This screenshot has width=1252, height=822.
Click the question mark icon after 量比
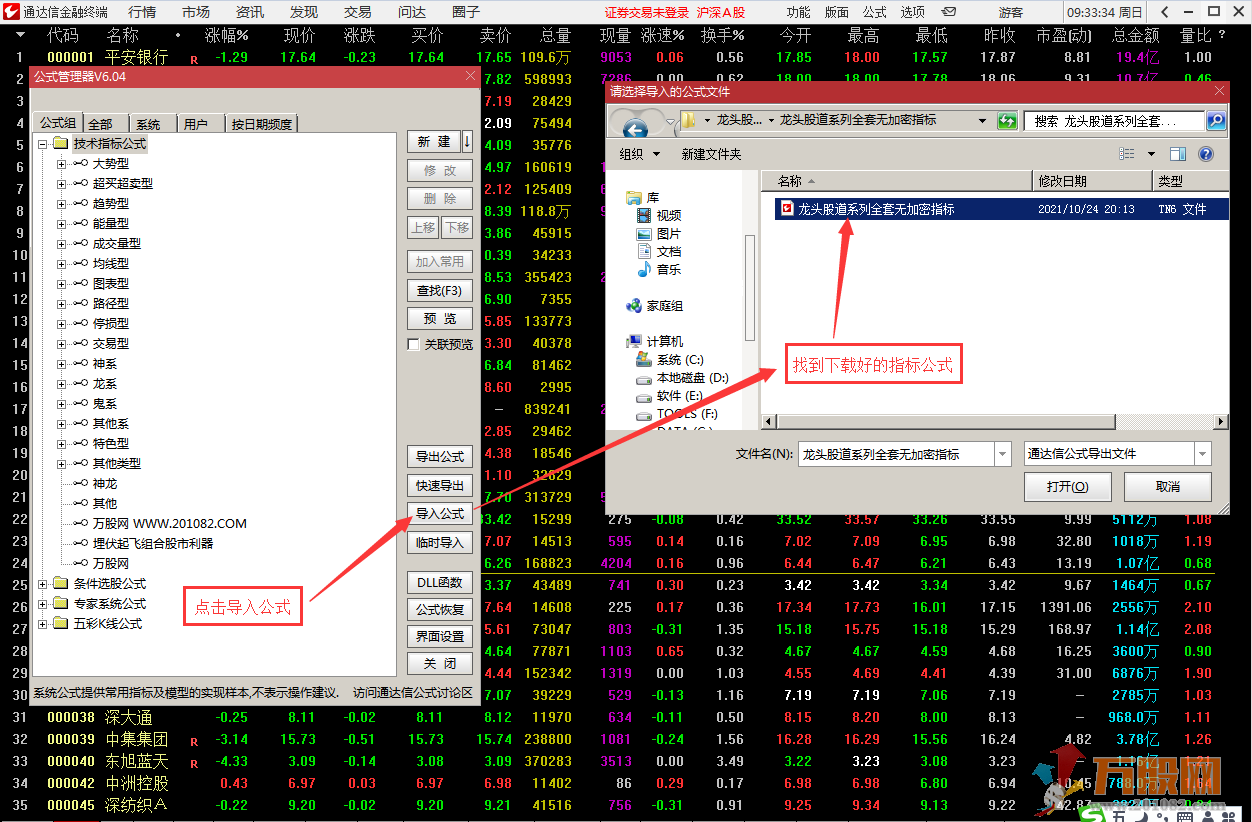[1222, 35]
